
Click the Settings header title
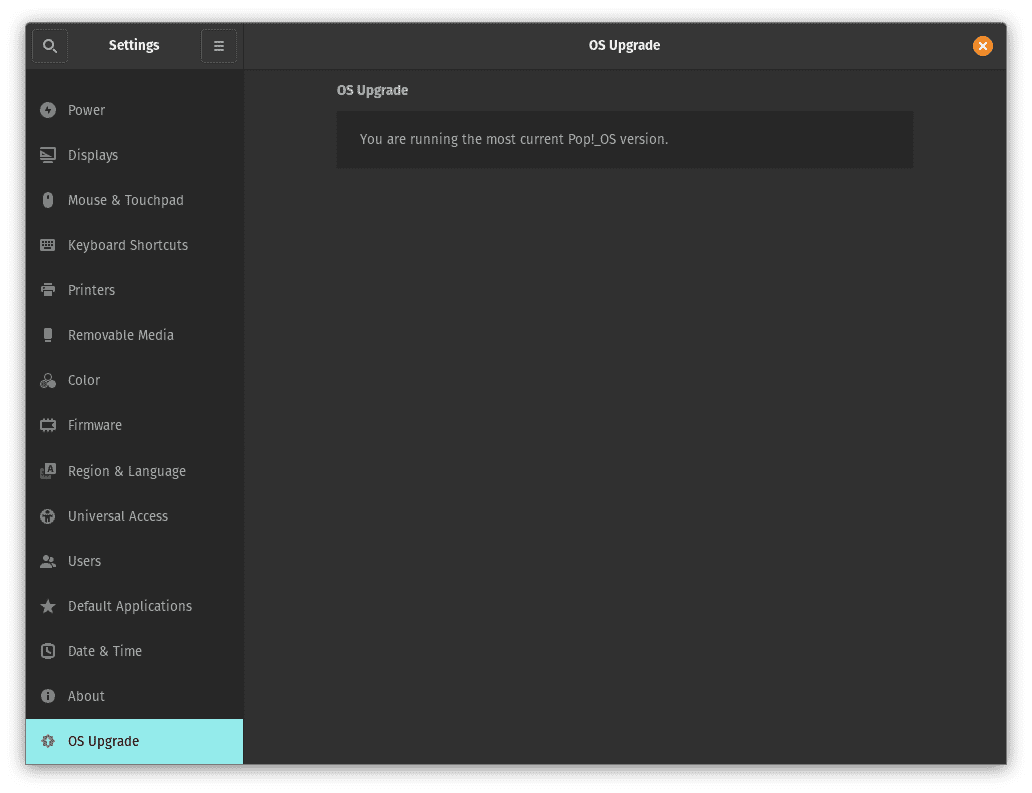point(134,45)
